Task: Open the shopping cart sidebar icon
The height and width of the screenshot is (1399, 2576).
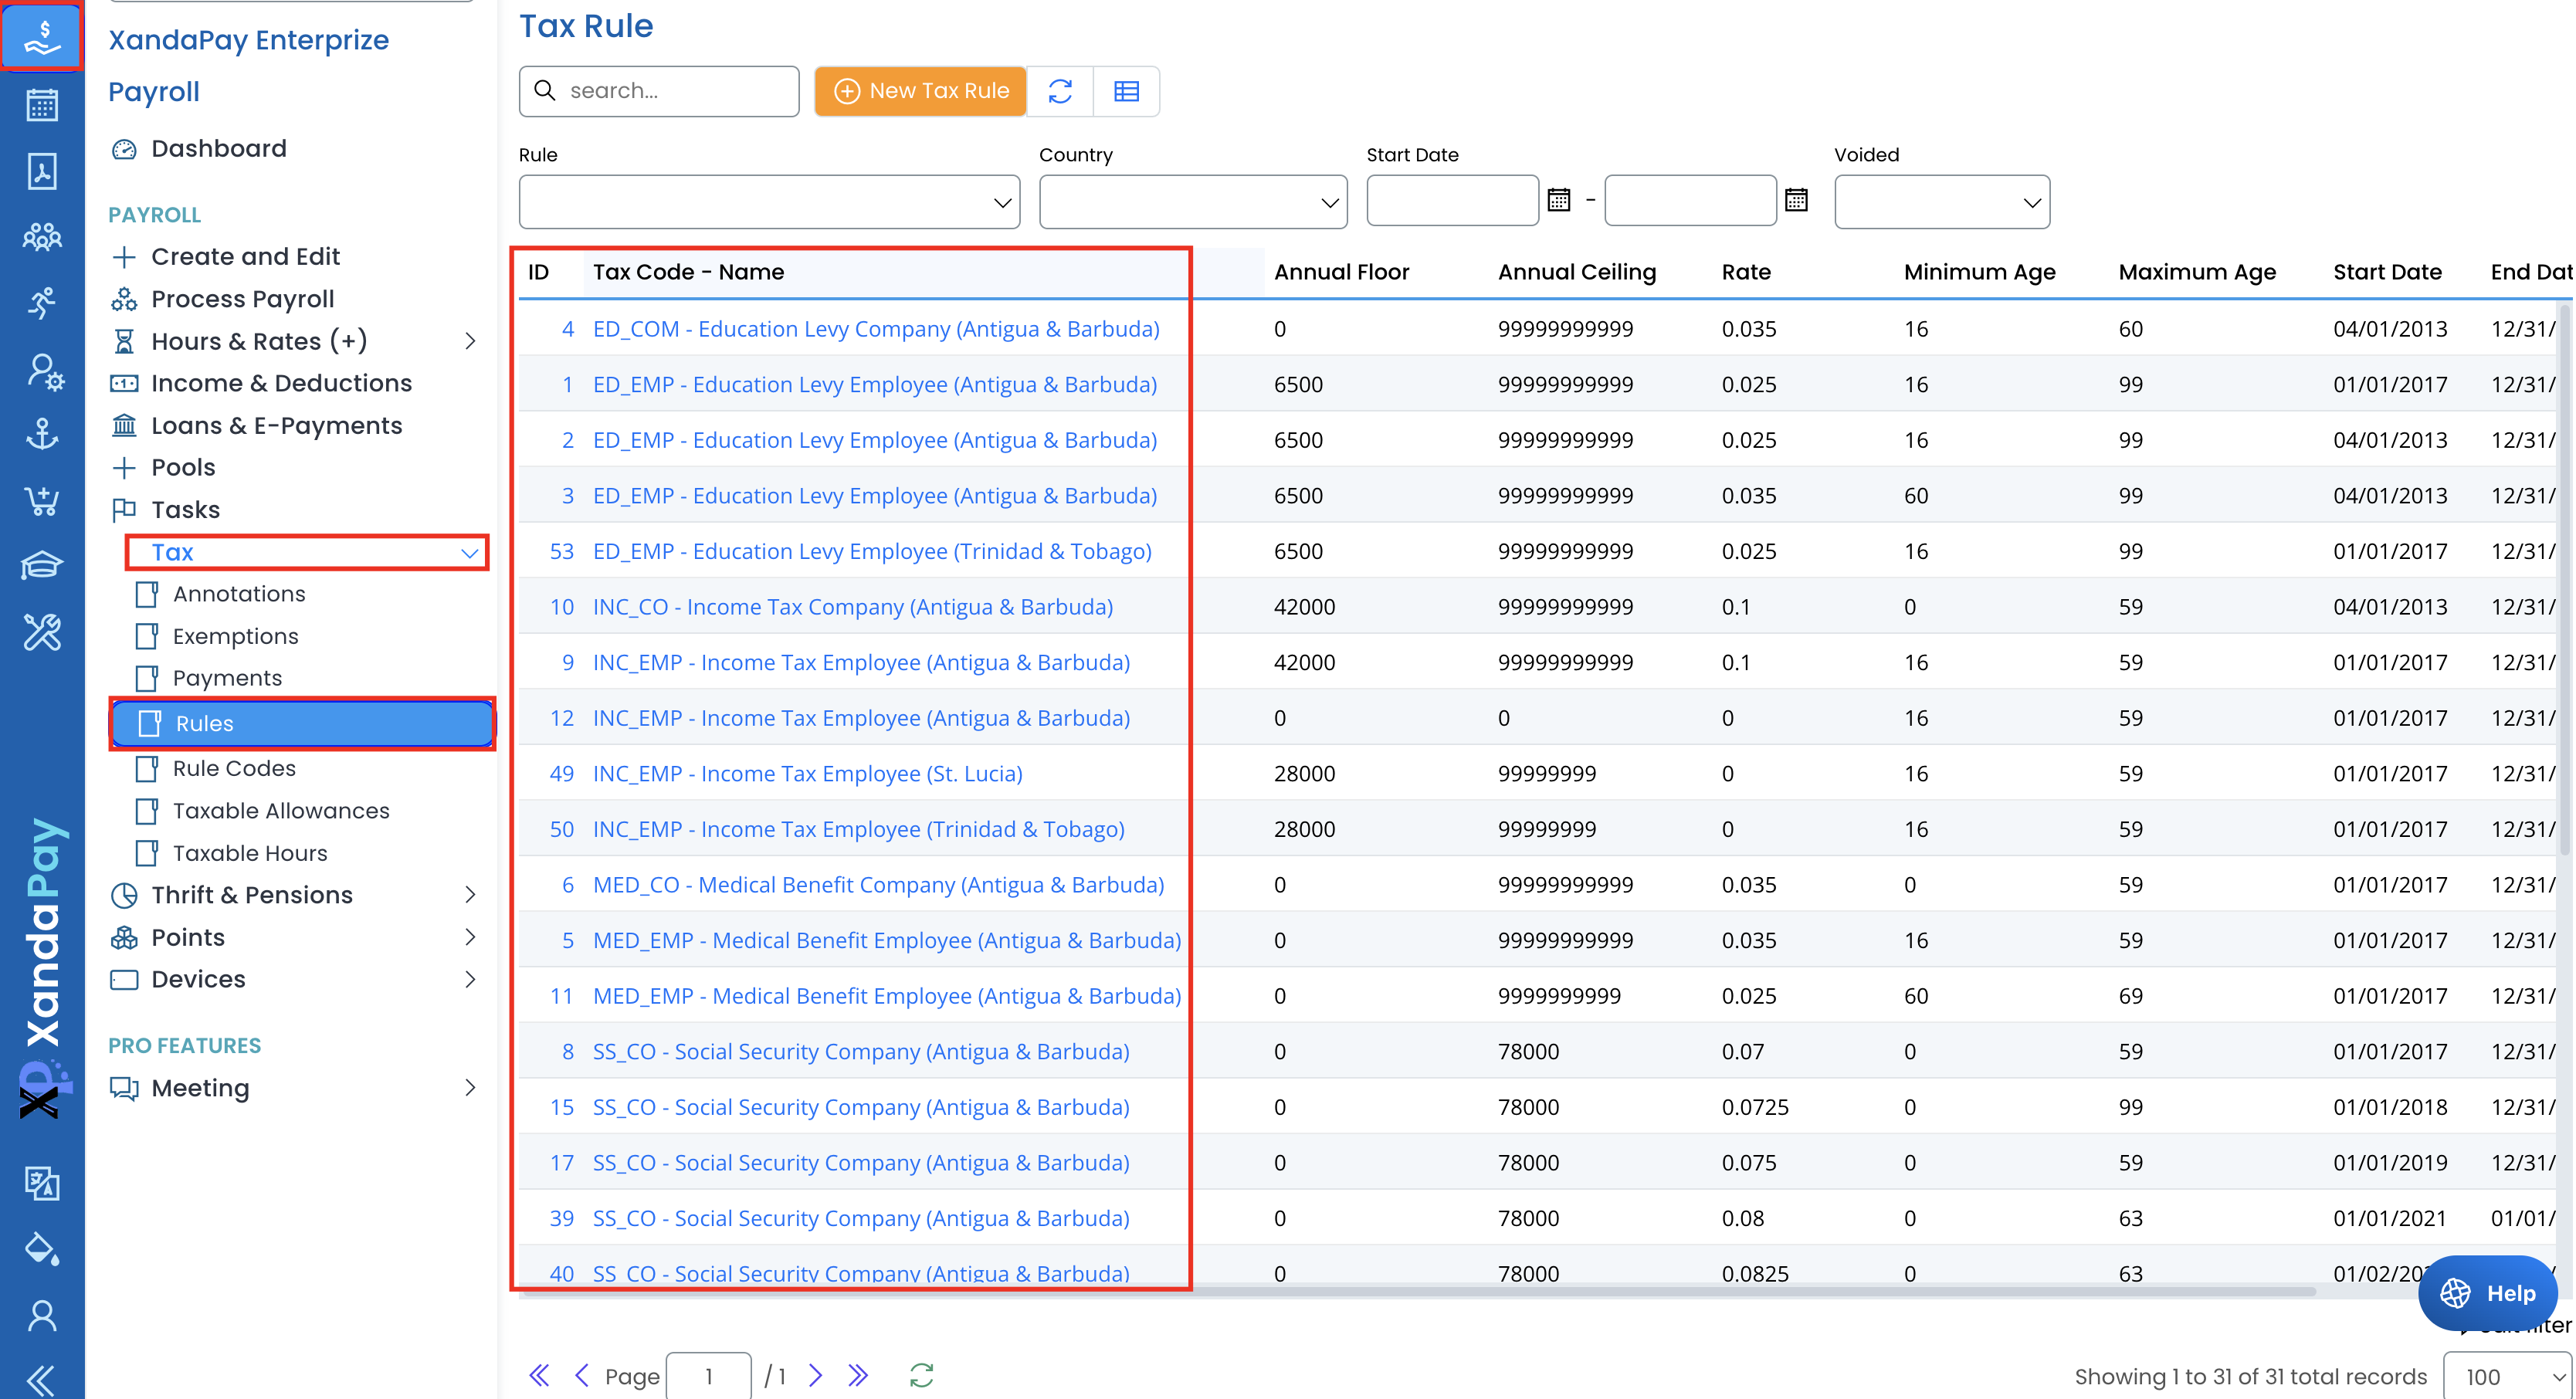Action: coord(42,500)
